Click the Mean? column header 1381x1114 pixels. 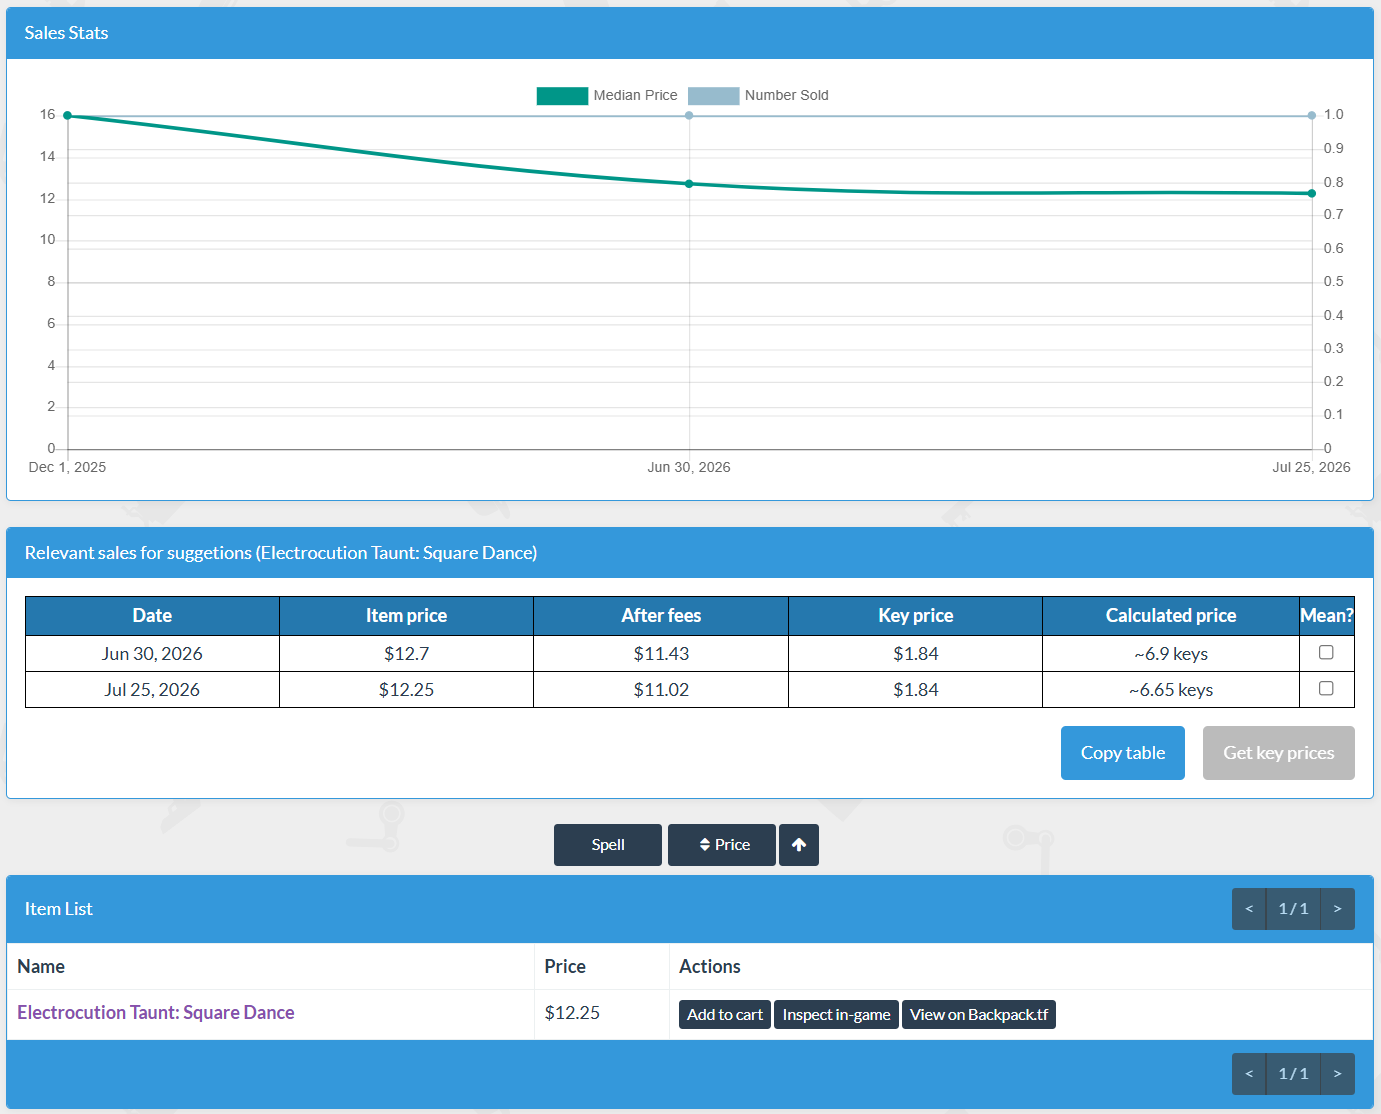[1327, 616]
